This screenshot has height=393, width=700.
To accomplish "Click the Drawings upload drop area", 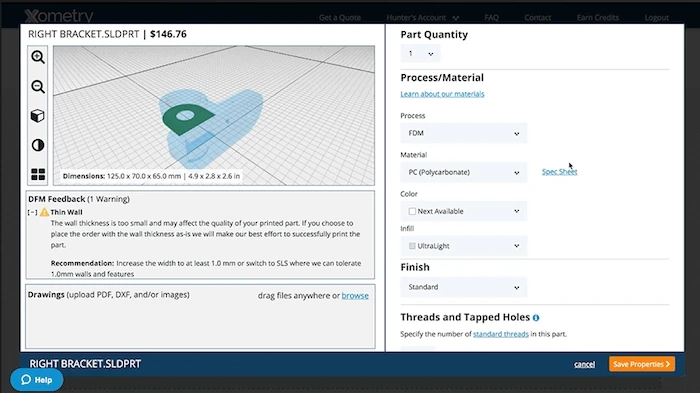I will [x=200, y=317].
